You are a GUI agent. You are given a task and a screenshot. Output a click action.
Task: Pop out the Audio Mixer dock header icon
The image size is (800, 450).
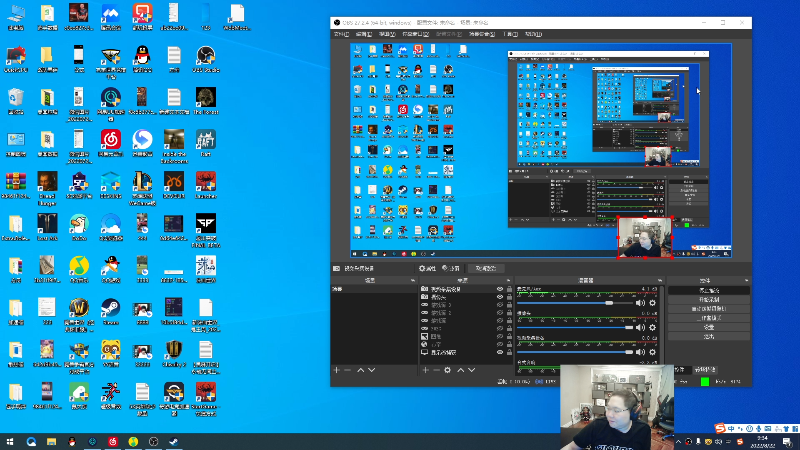tap(660, 281)
